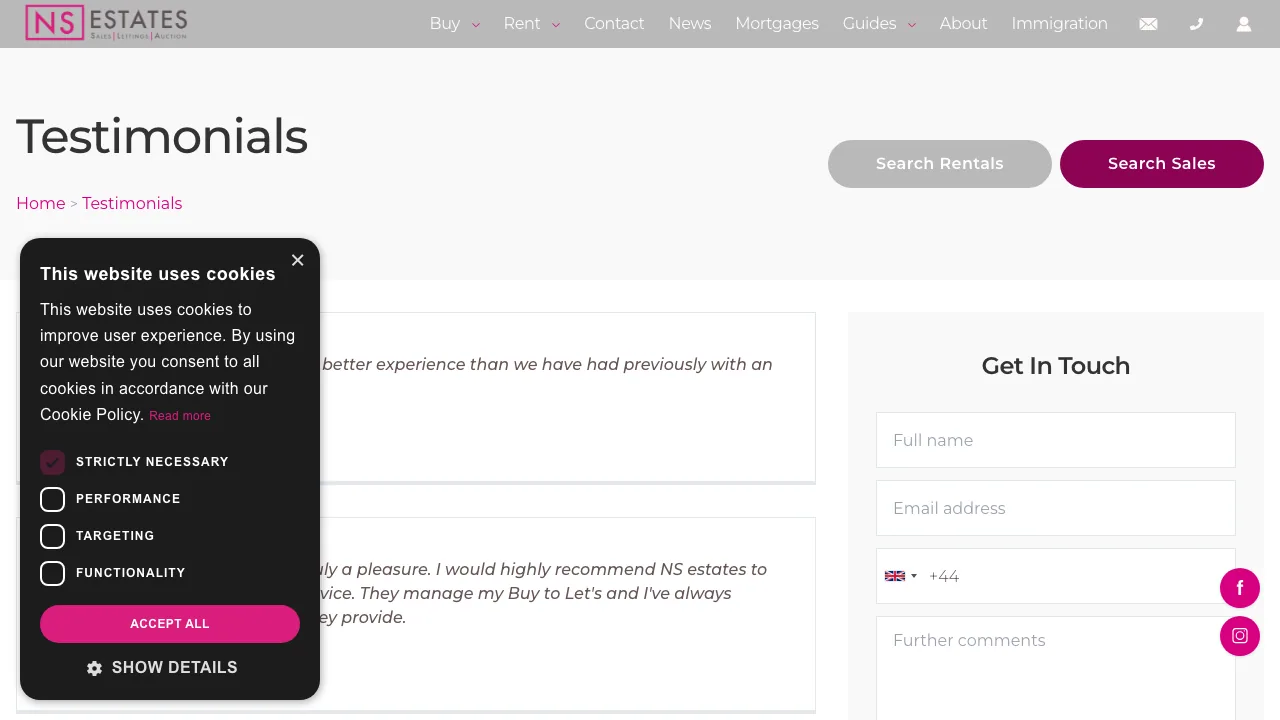The image size is (1280, 720).
Task: Select Mortgages in the navigation menu
Action: pos(777,23)
